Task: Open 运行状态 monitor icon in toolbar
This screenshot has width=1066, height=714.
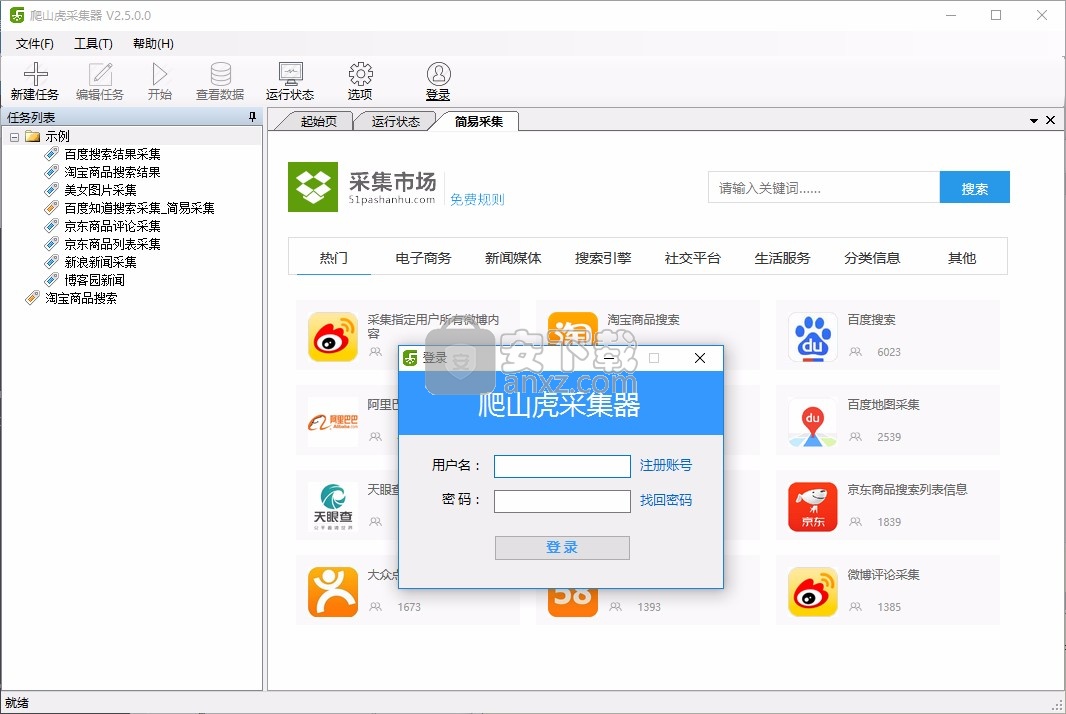Action: pos(290,73)
